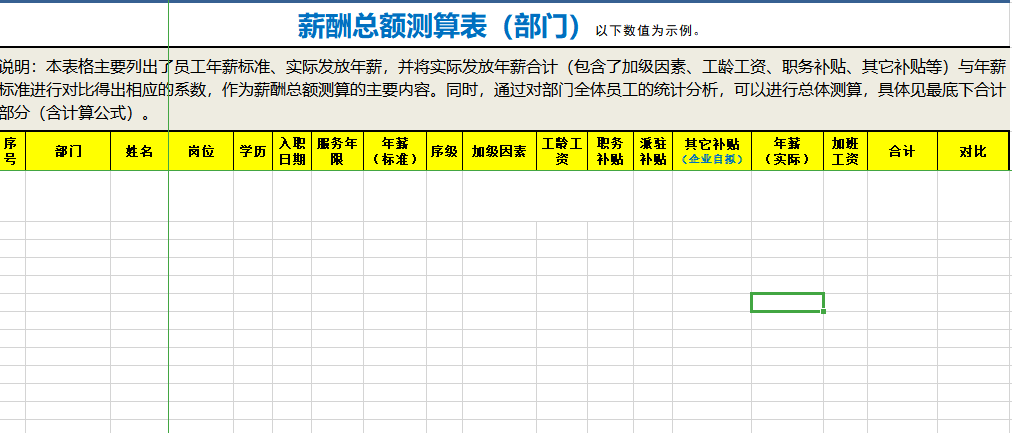Click the 序号 header cell
This screenshot has width=1012, height=433.
coord(11,151)
